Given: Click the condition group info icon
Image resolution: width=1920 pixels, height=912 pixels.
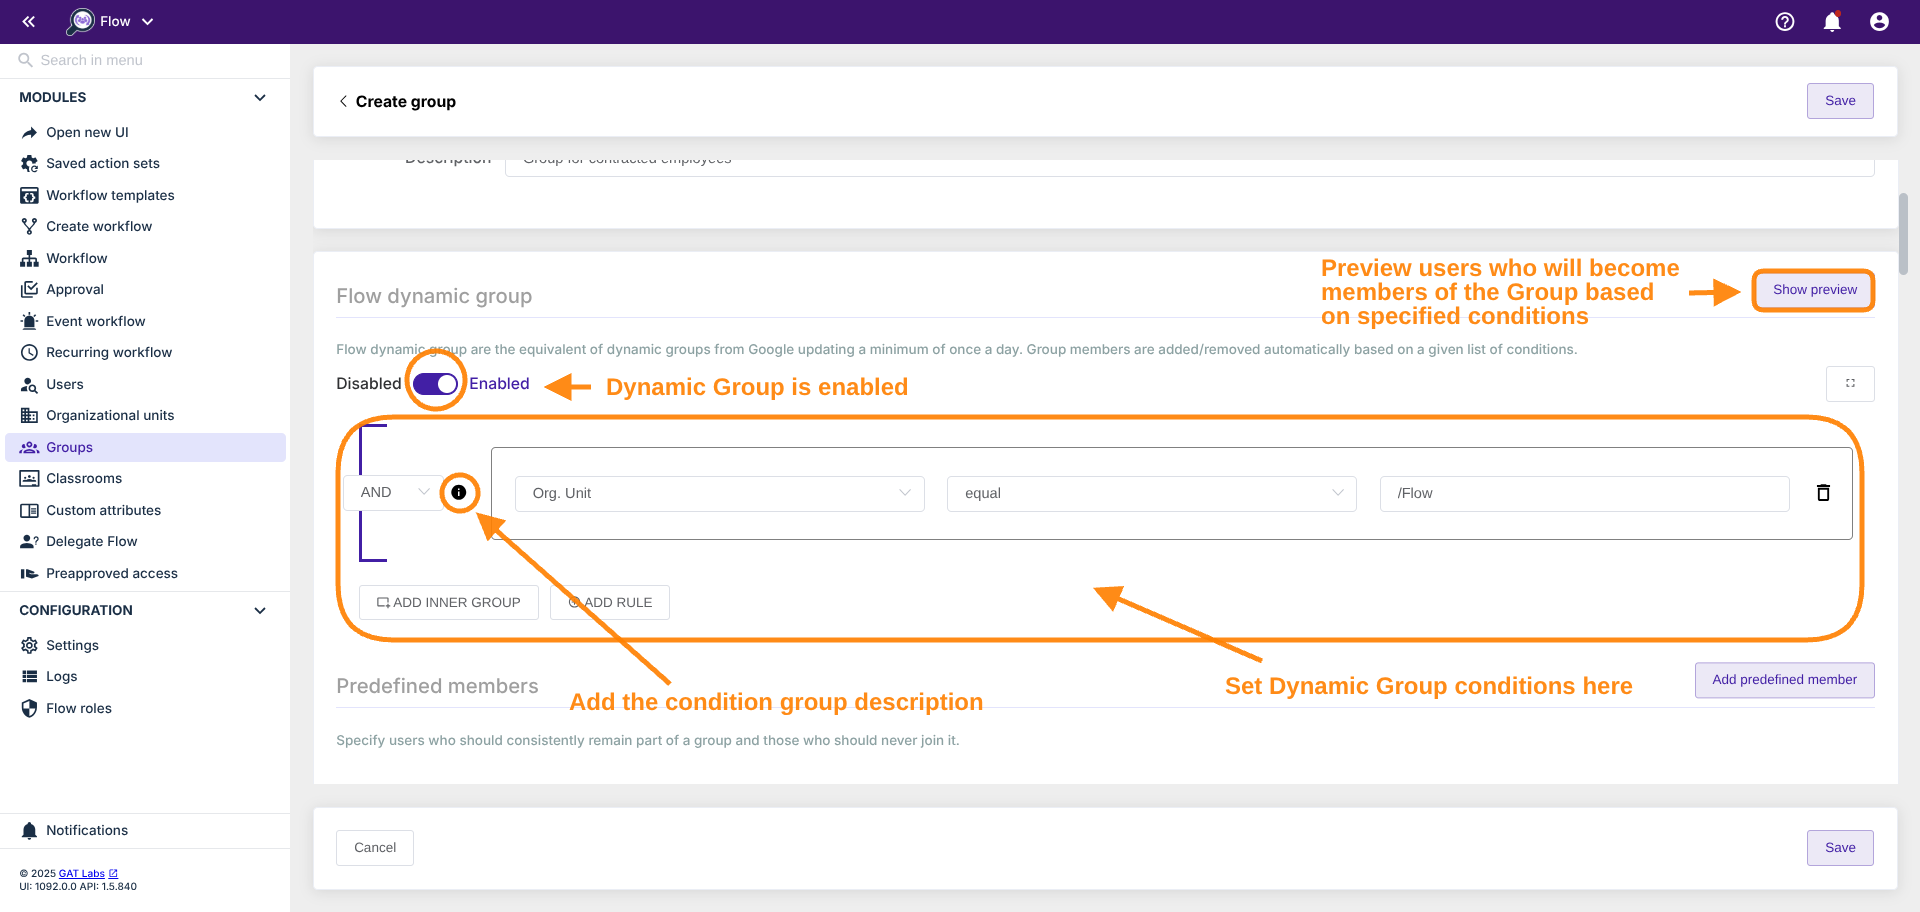Looking at the screenshot, I should 458,492.
